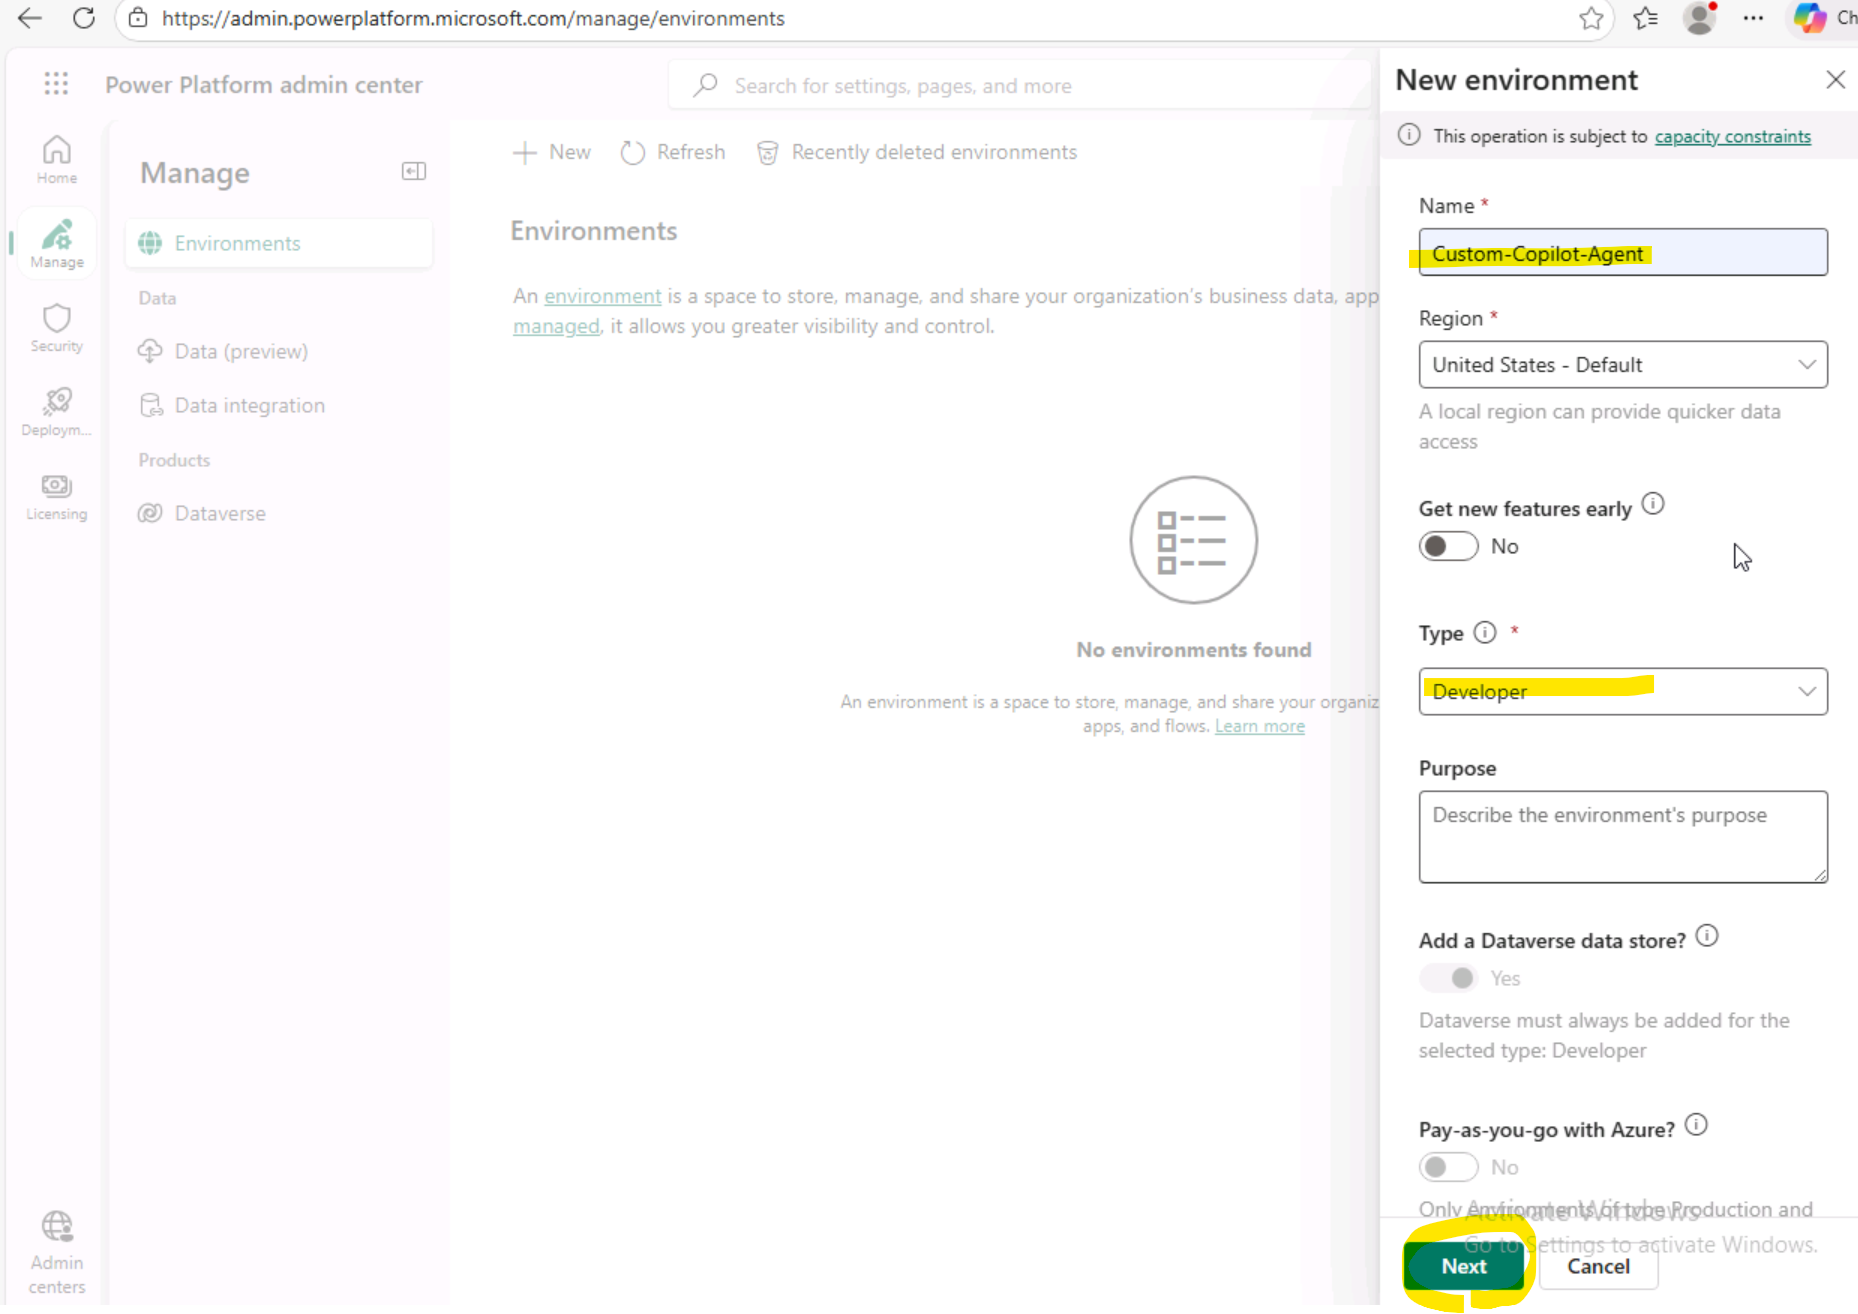Open the app launcher waffle icon
This screenshot has width=1858, height=1314.
click(56, 84)
